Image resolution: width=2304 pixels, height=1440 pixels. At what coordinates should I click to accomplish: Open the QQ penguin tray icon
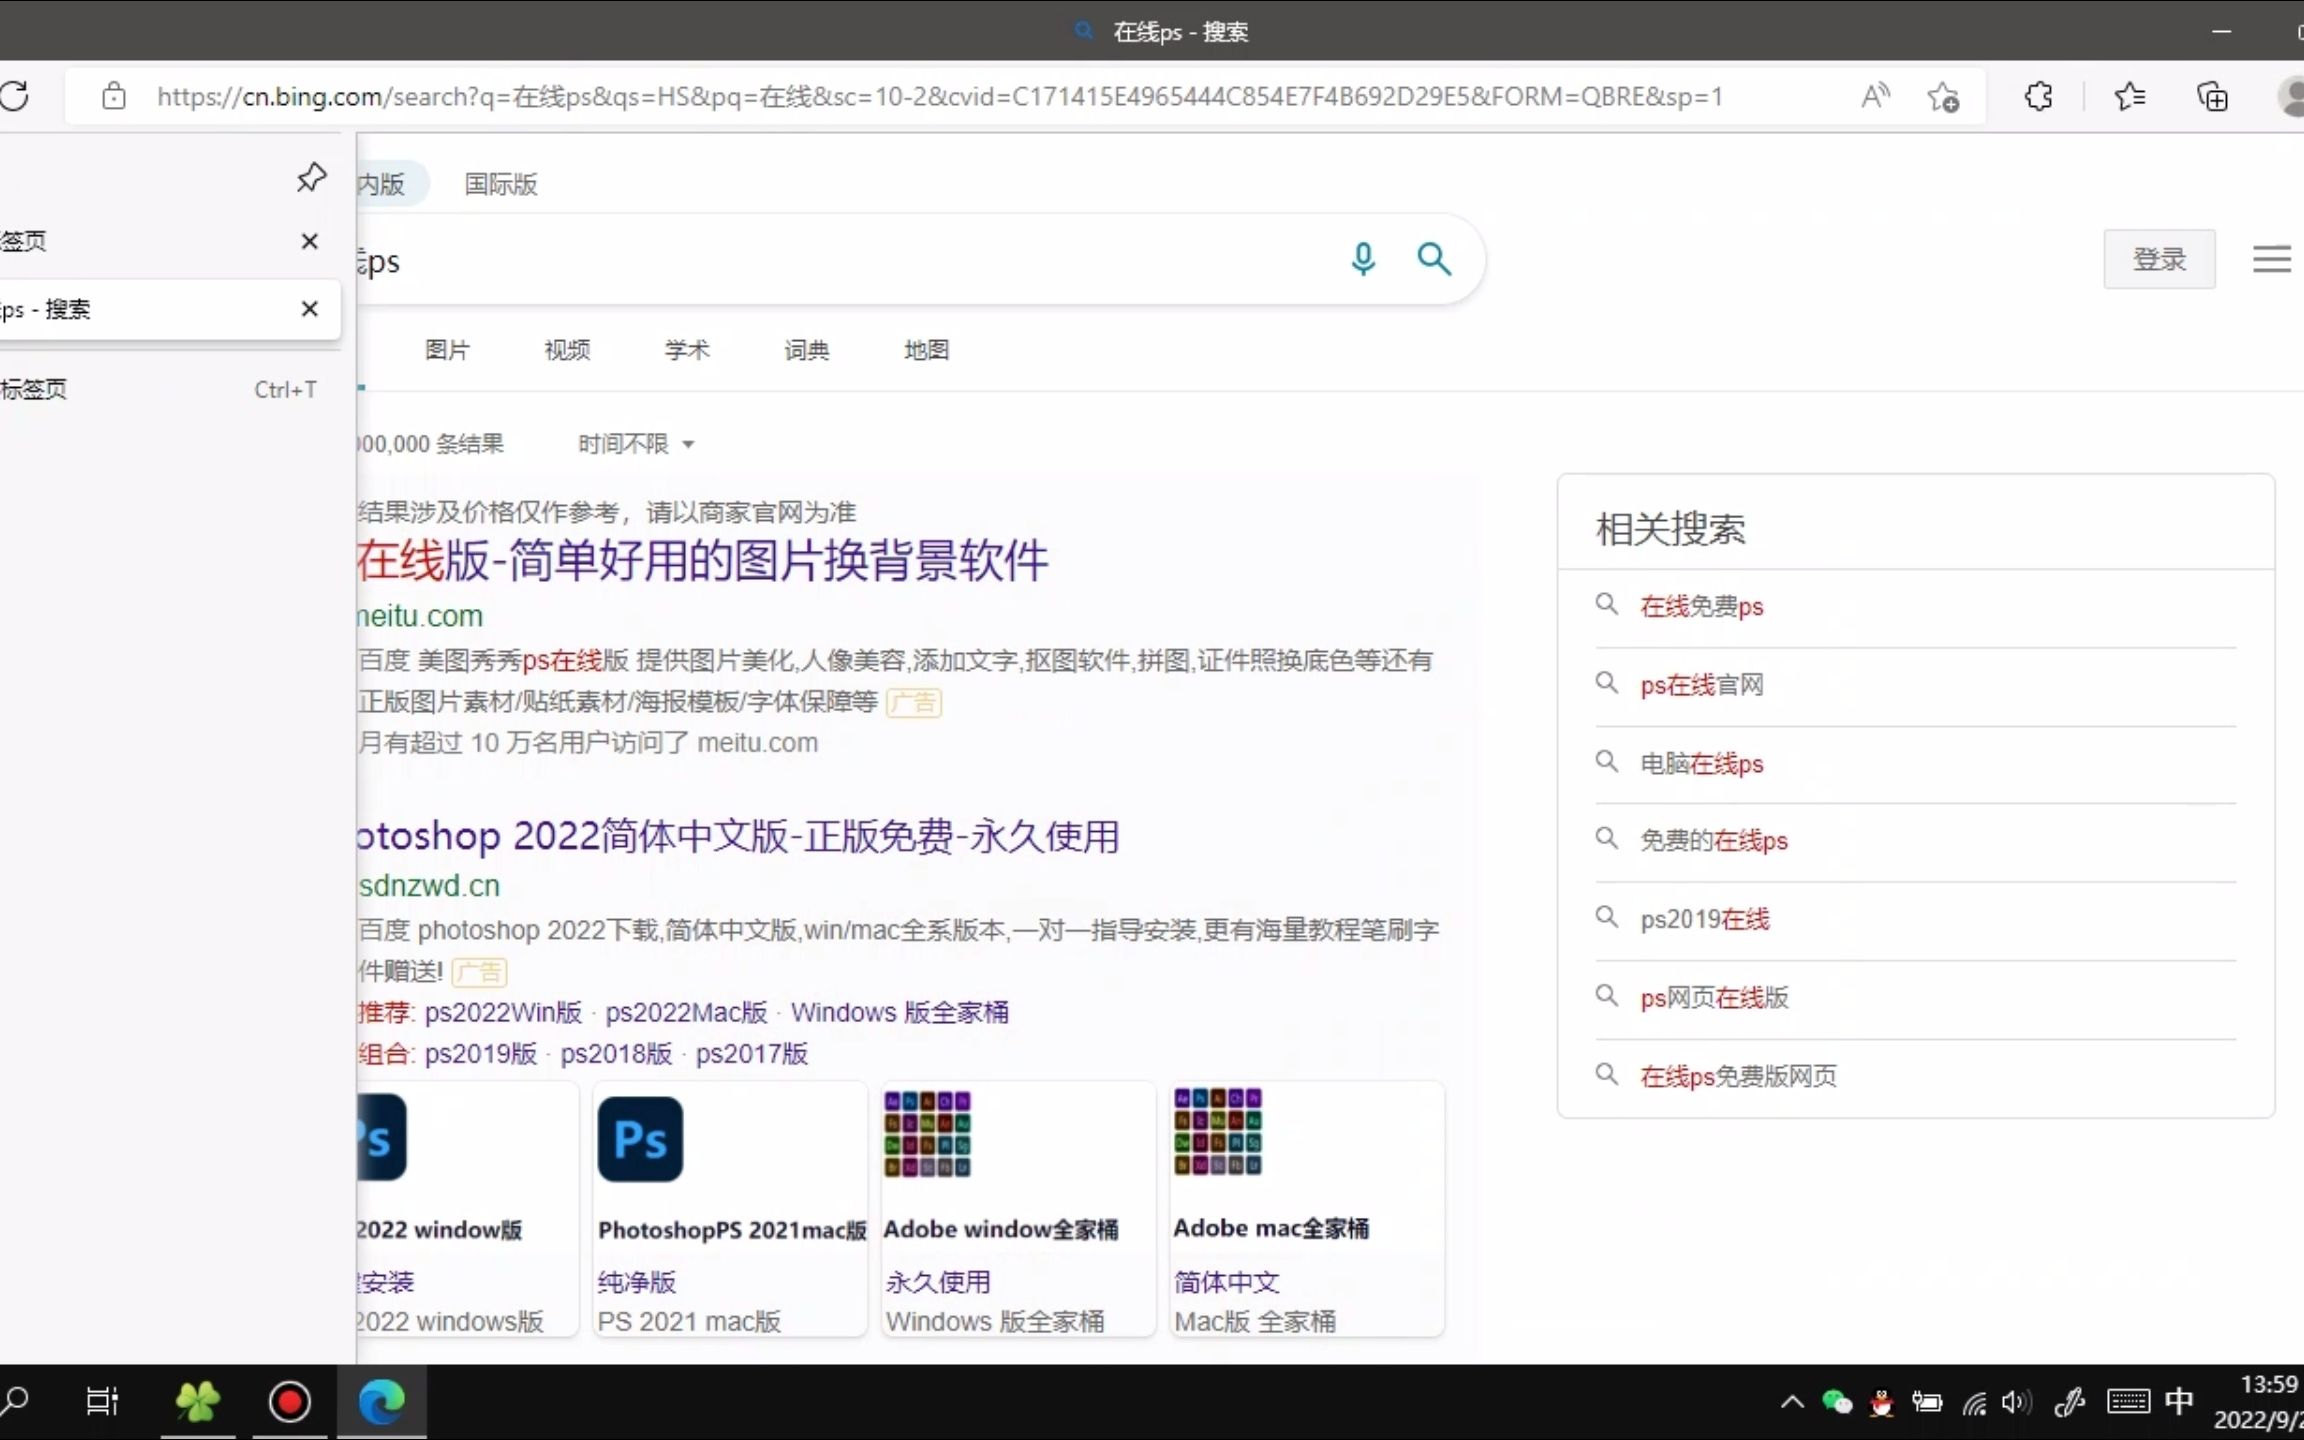[1881, 1402]
